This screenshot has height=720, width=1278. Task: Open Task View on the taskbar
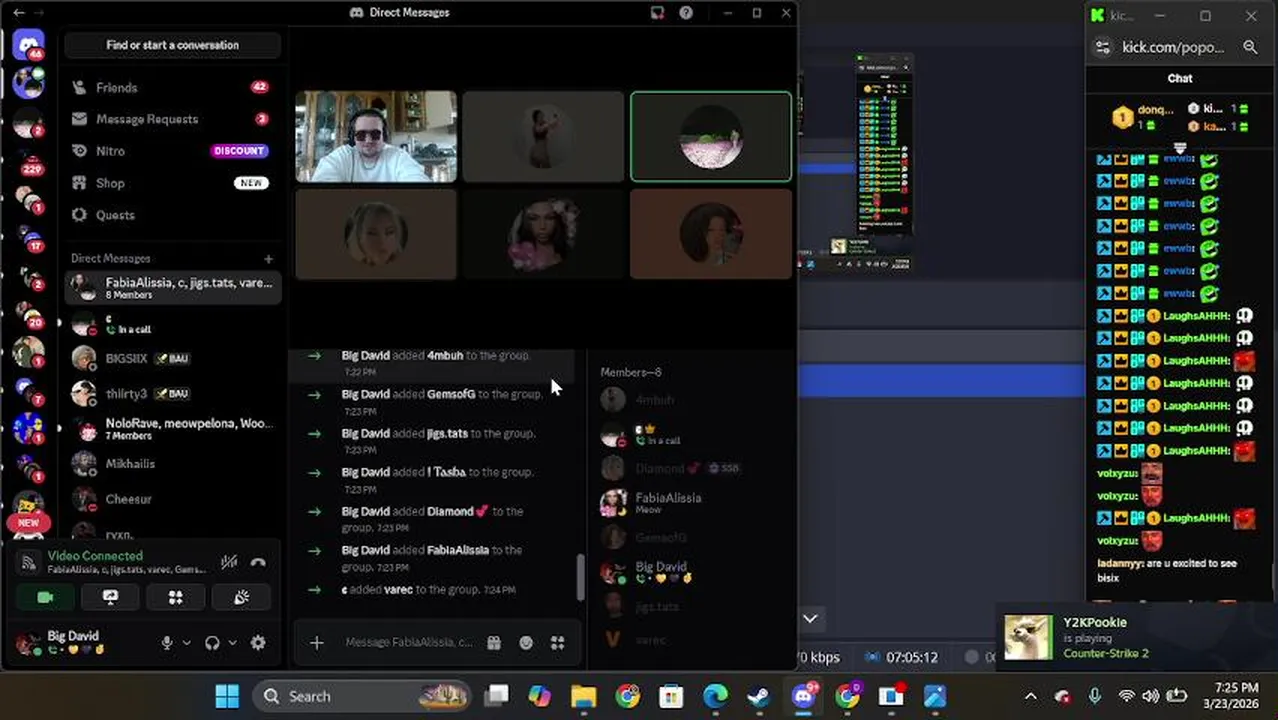pyautogui.click(x=496, y=696)
